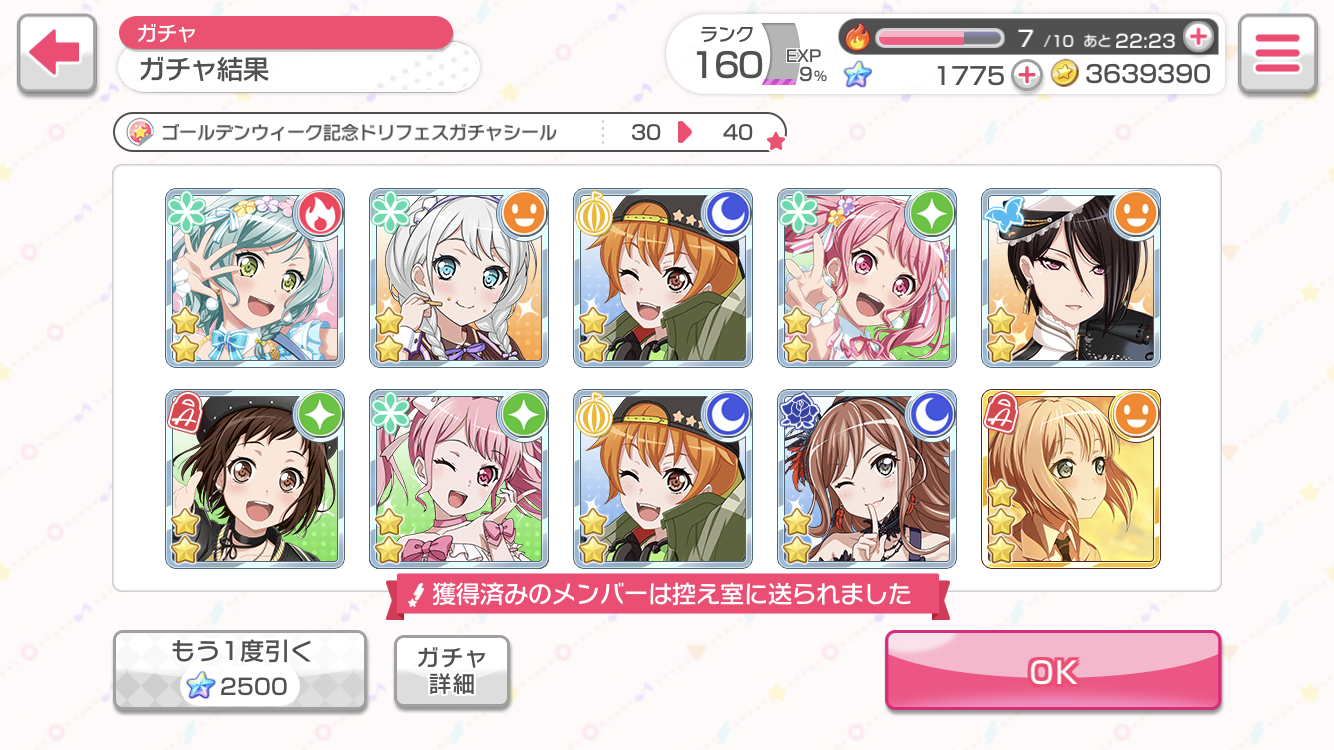Add stamina with the plus next to 22:23
Screen dimensions: 1334x750
pyautogui.click(x=1197, y=38)
